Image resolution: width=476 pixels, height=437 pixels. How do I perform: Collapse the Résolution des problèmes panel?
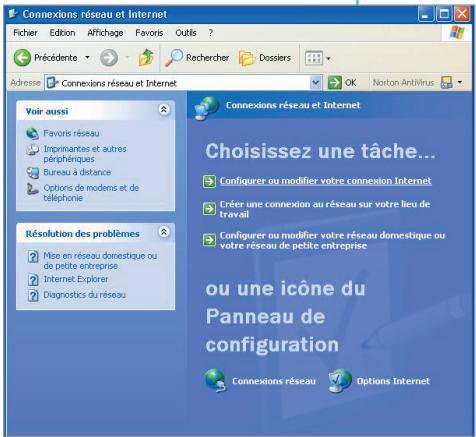tap(164, 232)
